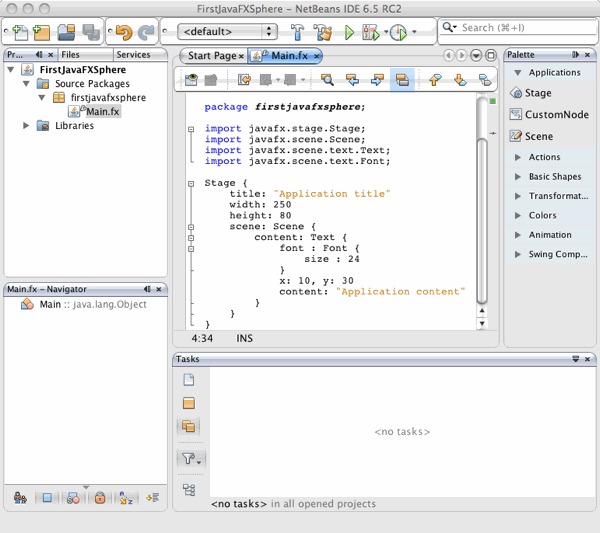This screenshot has height=533, width=600.
Task: Click the Next Bookmark icon
Action: coord(460,80)
